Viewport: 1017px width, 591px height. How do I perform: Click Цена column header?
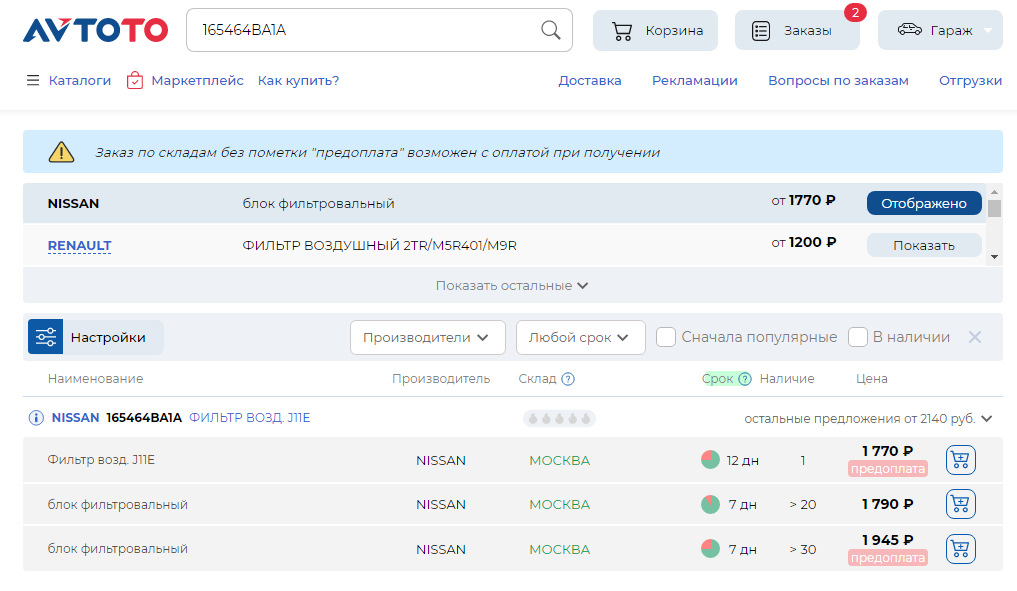pyautogui.click(x=871, y=379)
